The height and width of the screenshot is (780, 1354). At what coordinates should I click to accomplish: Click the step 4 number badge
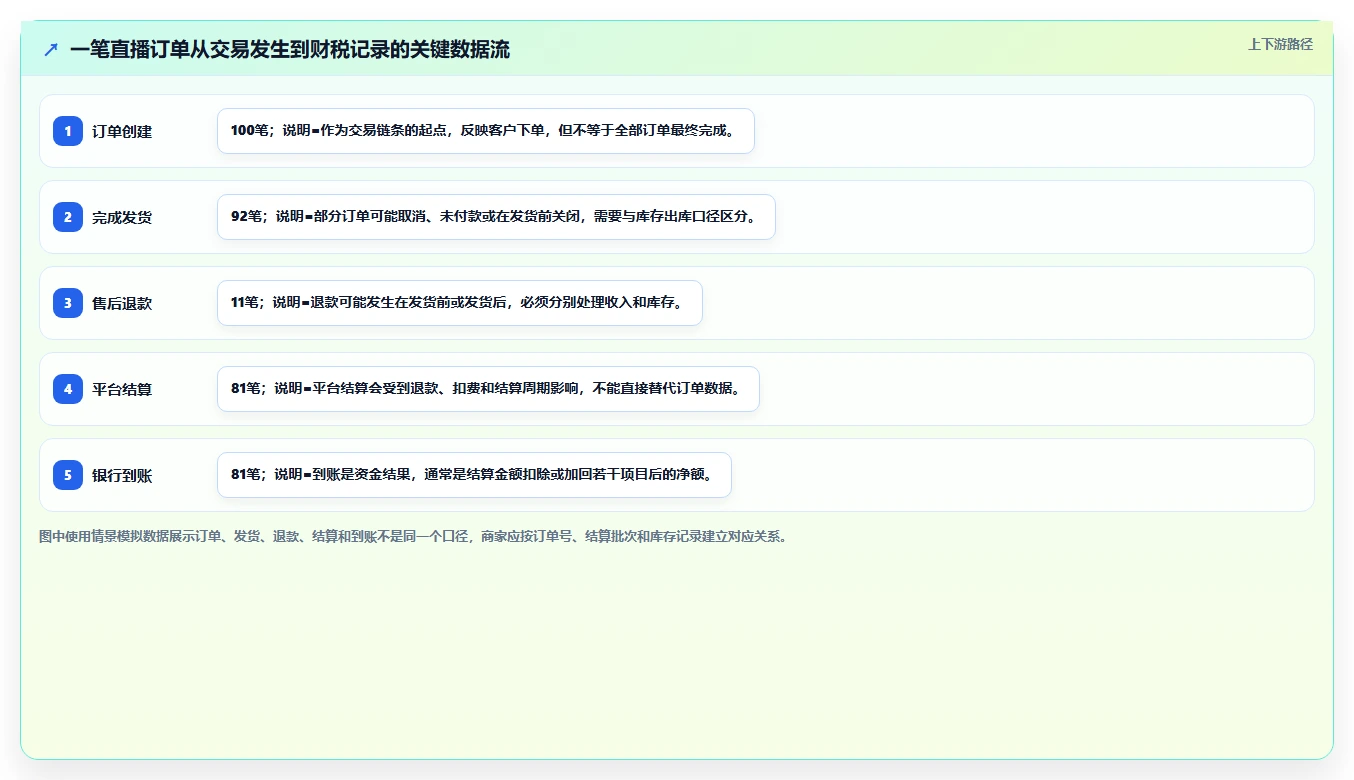click(x=68, y=389)
